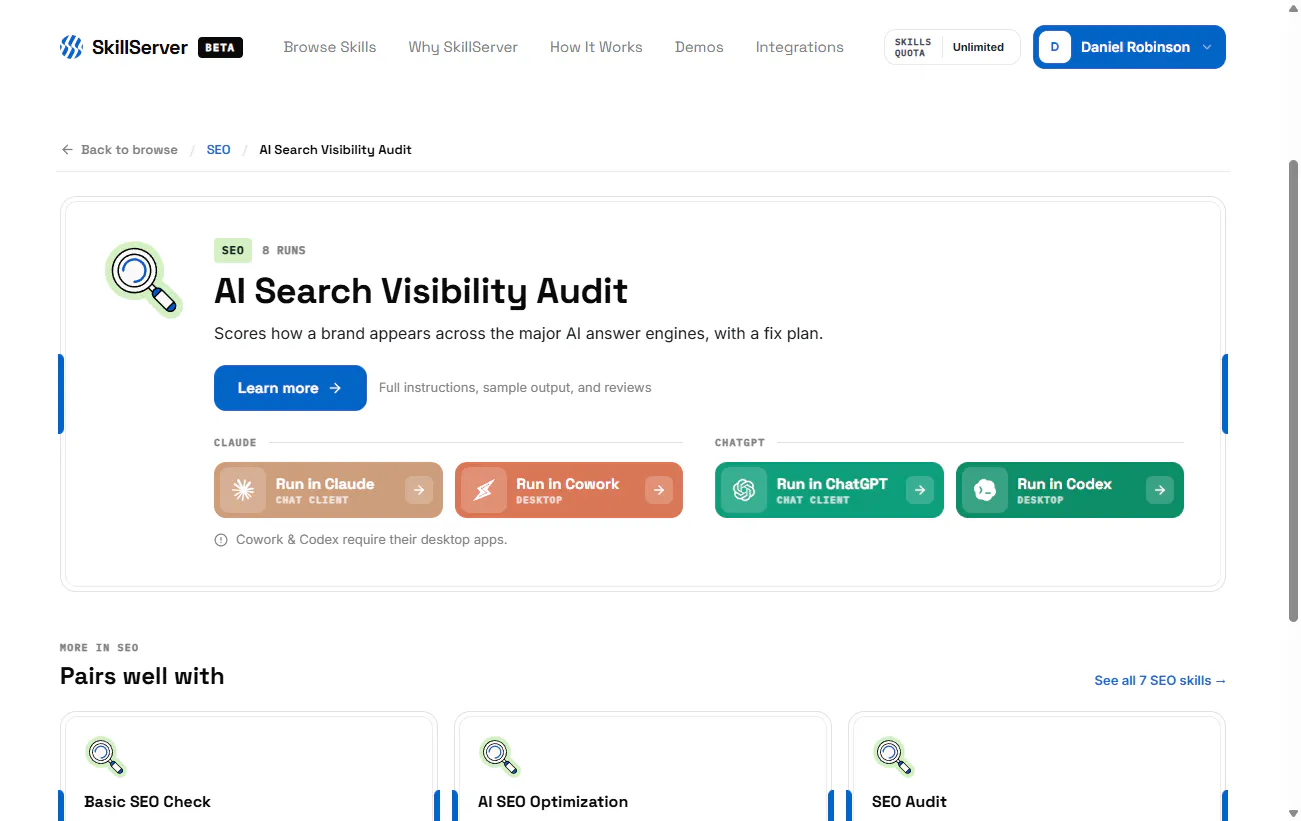The image size is (1301, 821).
Task: Open the Demos page
Action: (x=699, y=47)
